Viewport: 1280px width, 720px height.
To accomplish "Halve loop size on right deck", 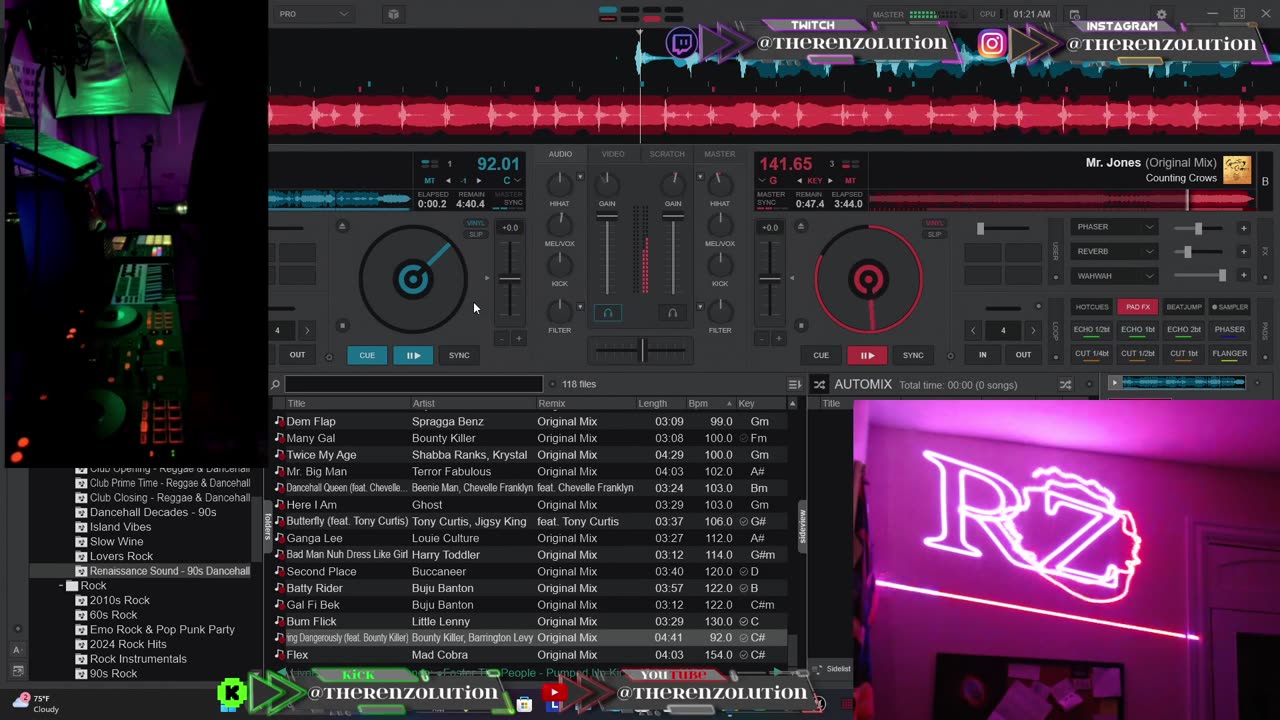I will click(973, 330).
